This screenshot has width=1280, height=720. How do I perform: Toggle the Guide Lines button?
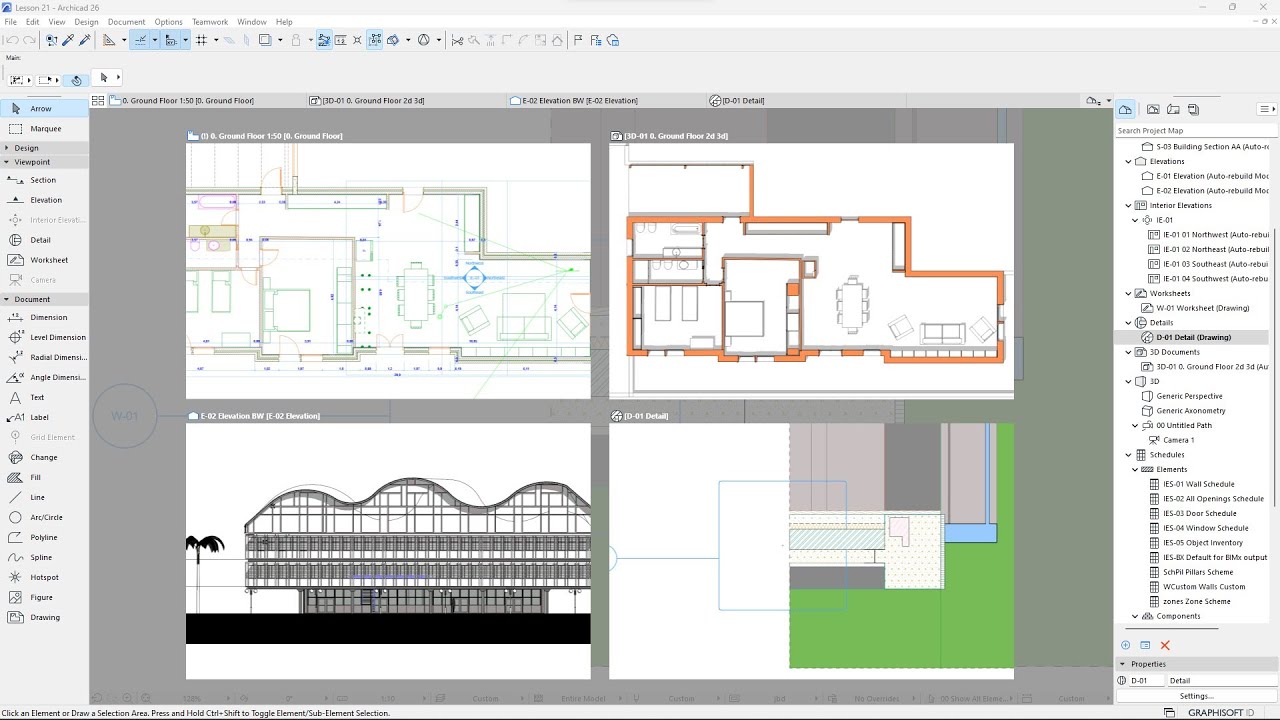(110, 40)
